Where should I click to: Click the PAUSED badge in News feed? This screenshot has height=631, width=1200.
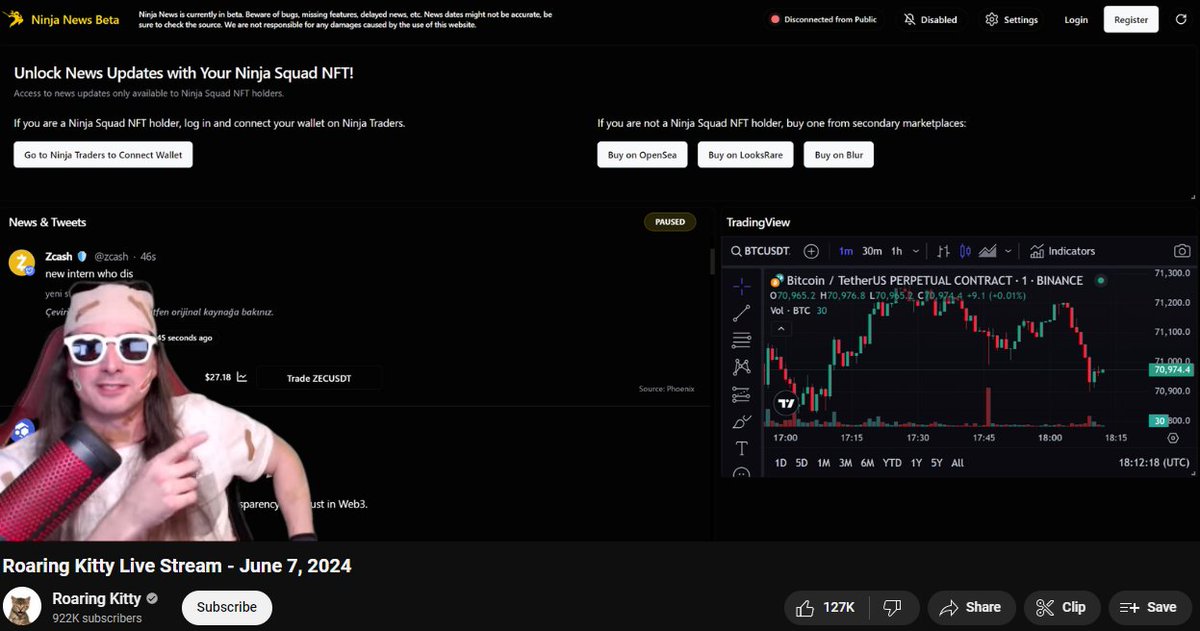coord(670,222)
